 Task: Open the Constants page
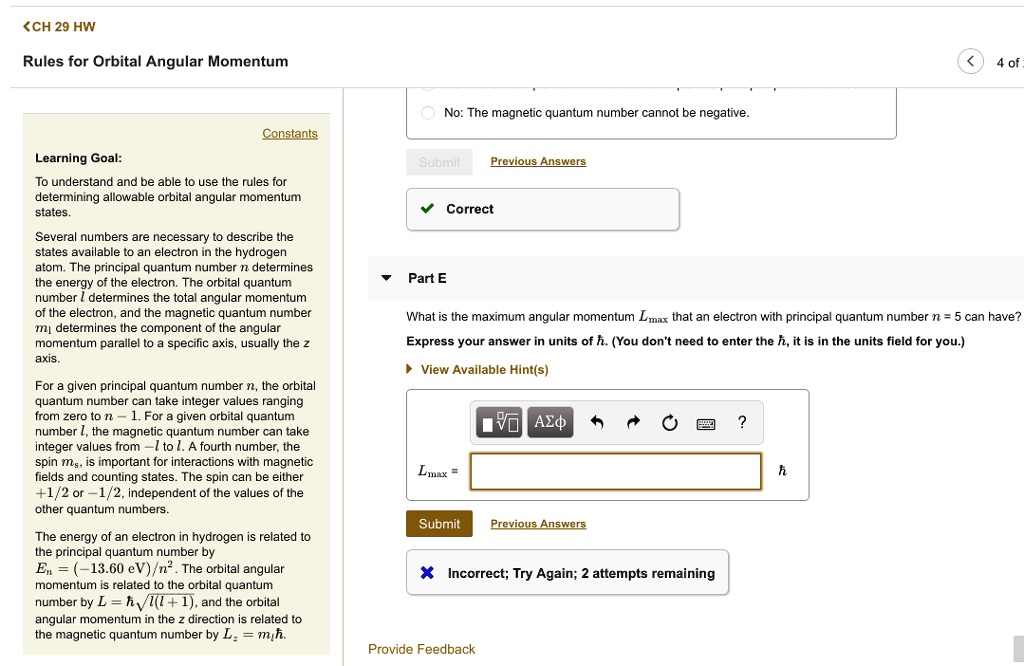(290, 133)
